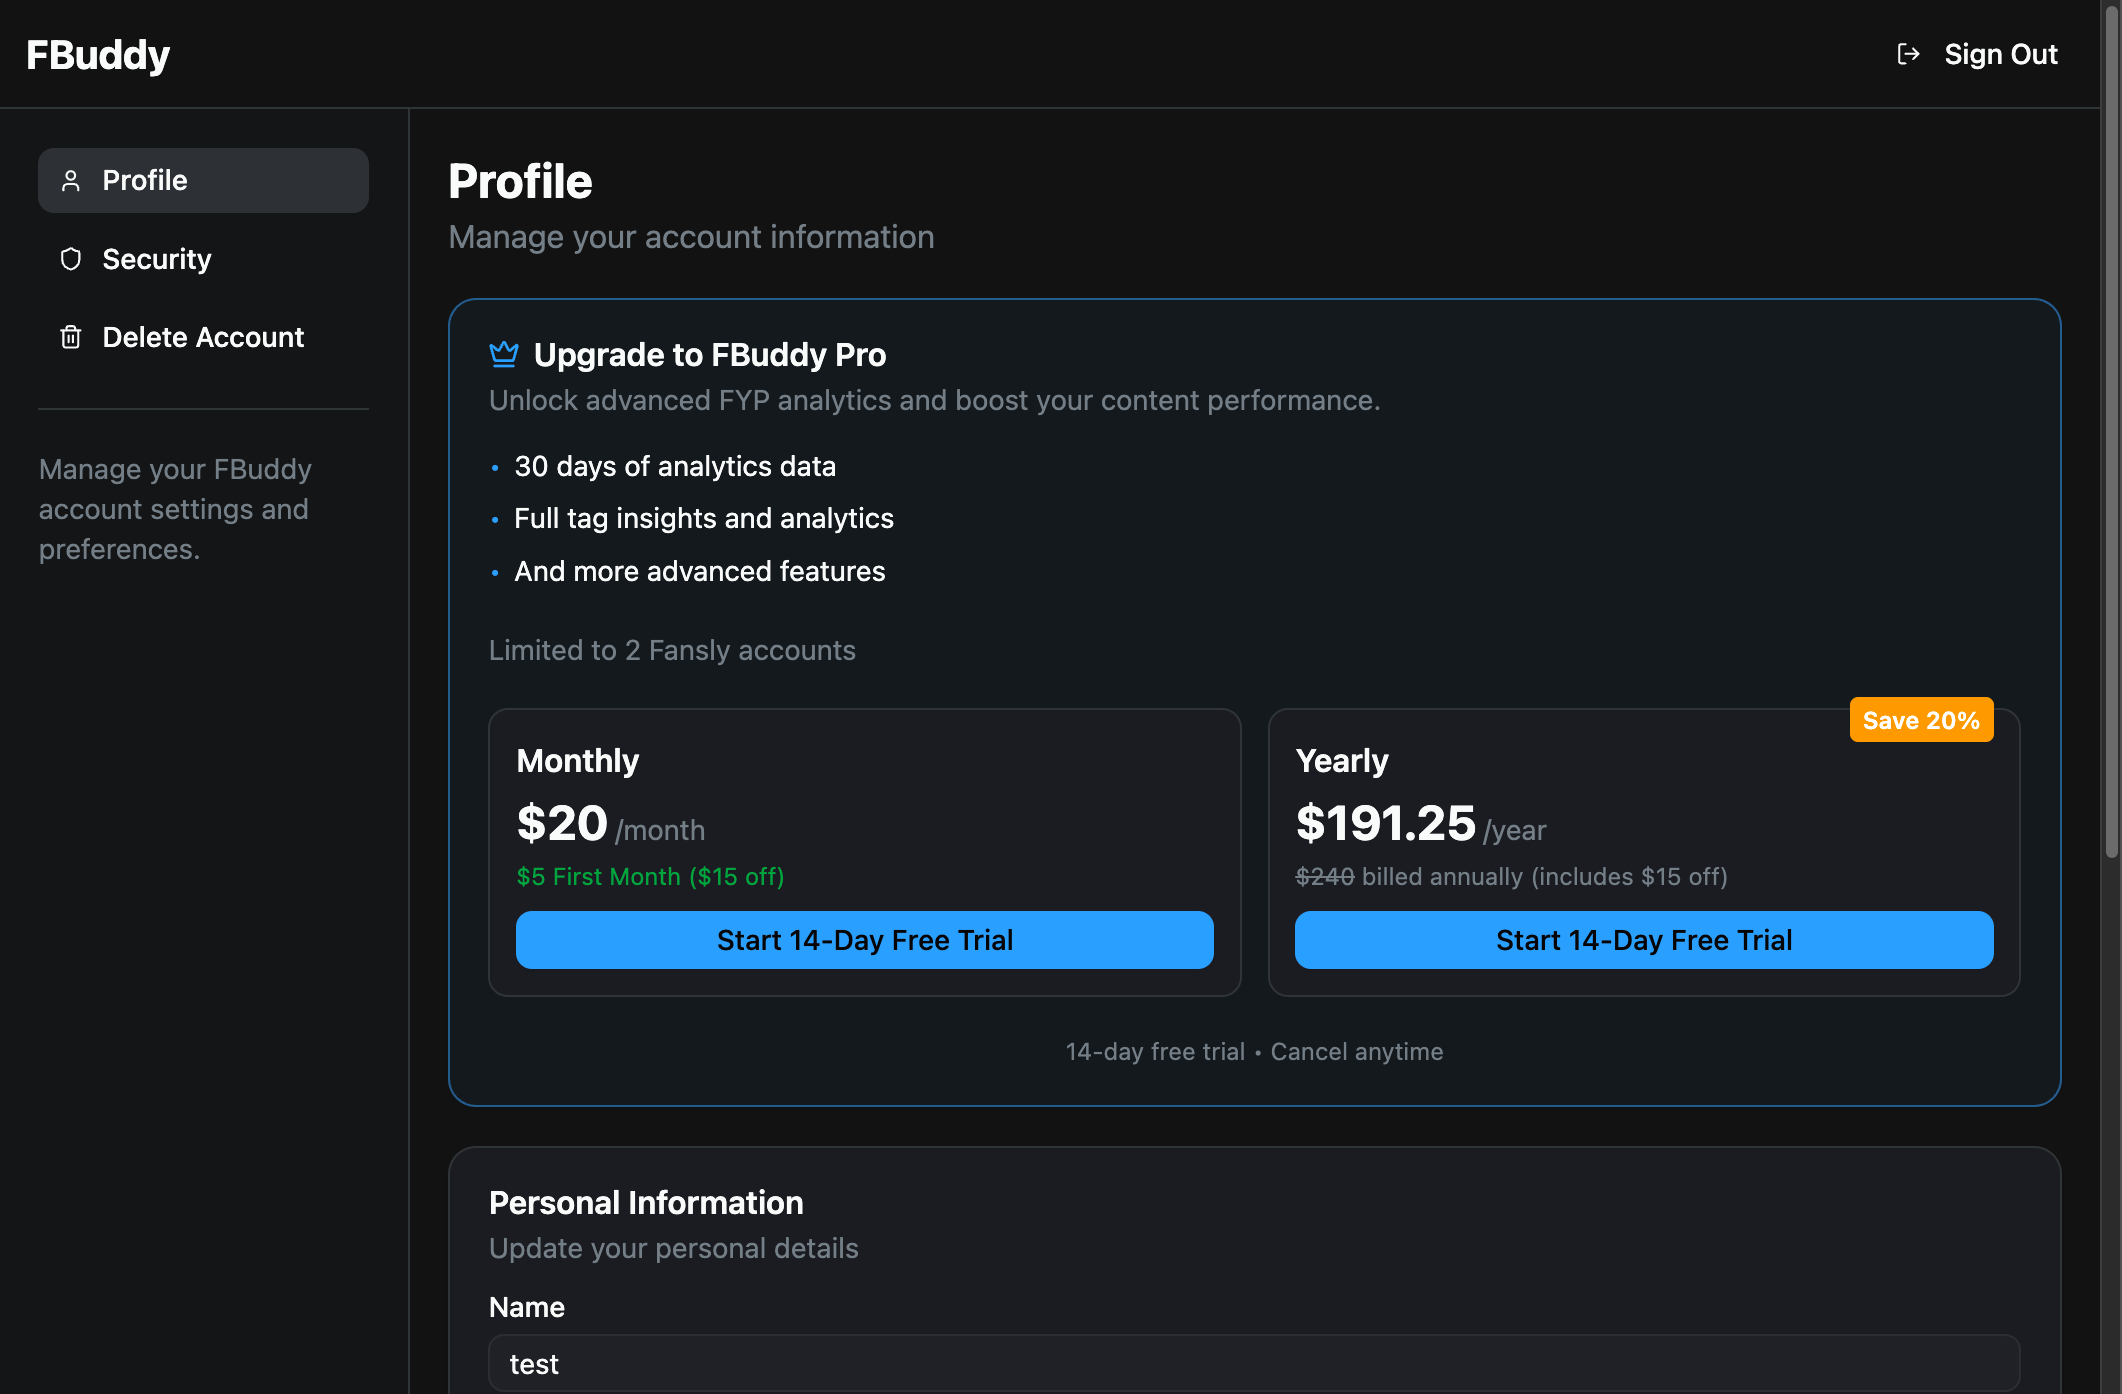
Task: Click 'Full tag insights and analytics' item
Action: click(704, 518)
